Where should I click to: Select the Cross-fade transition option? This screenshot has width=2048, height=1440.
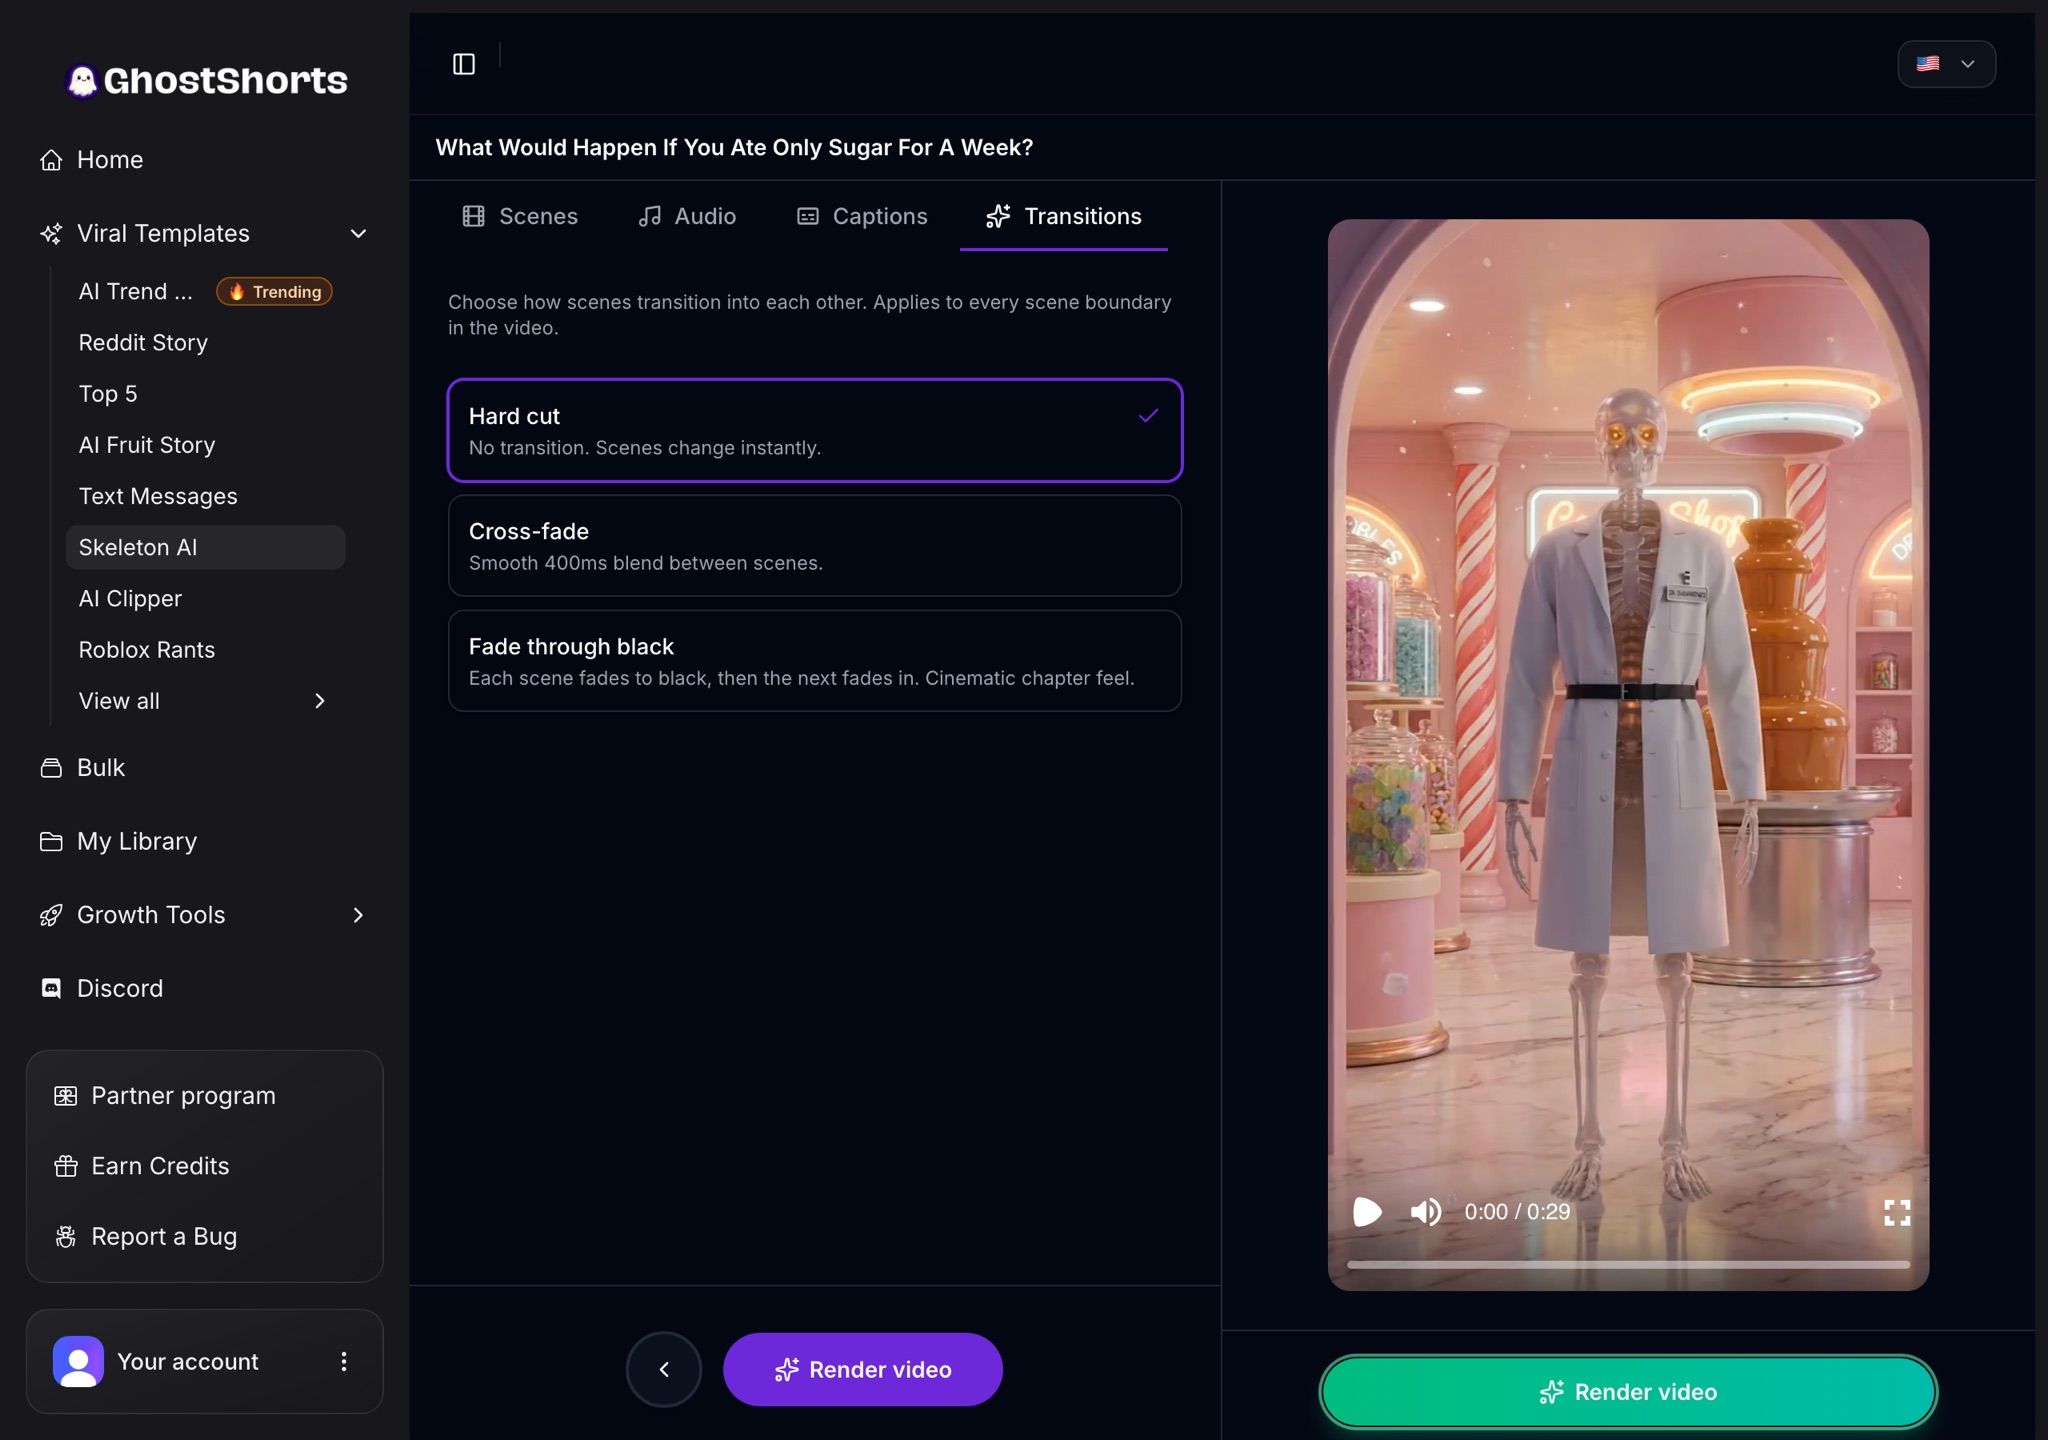click(x=815, y=546)
